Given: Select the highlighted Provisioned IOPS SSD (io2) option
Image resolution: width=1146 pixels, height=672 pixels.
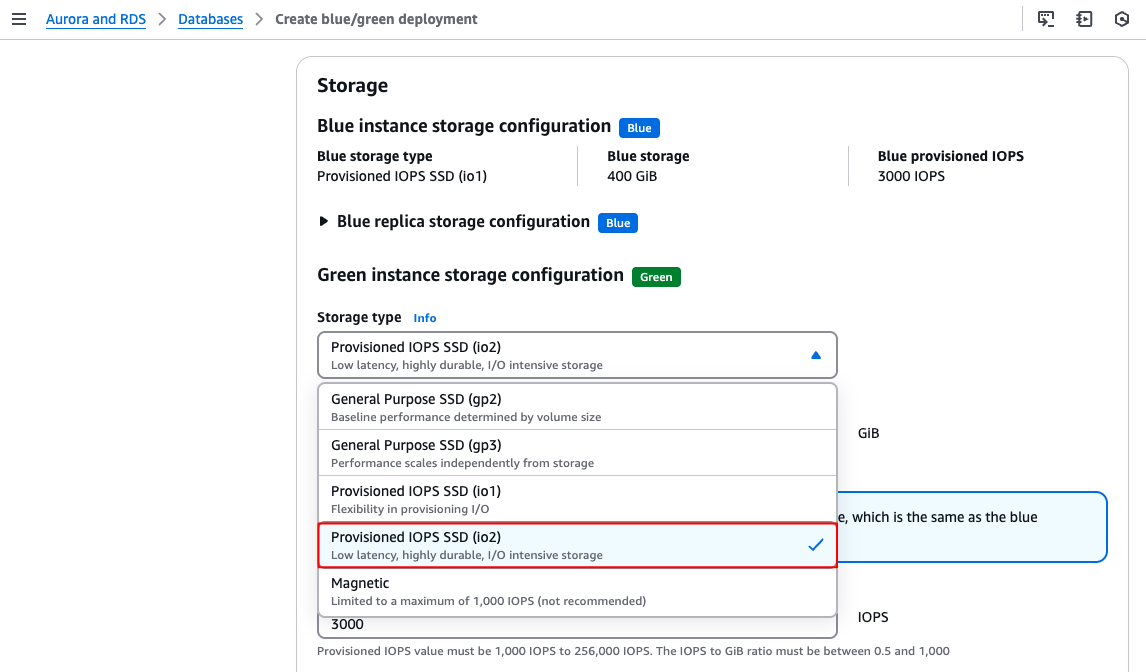Looking at the screenshot, I should pos(560,545).
